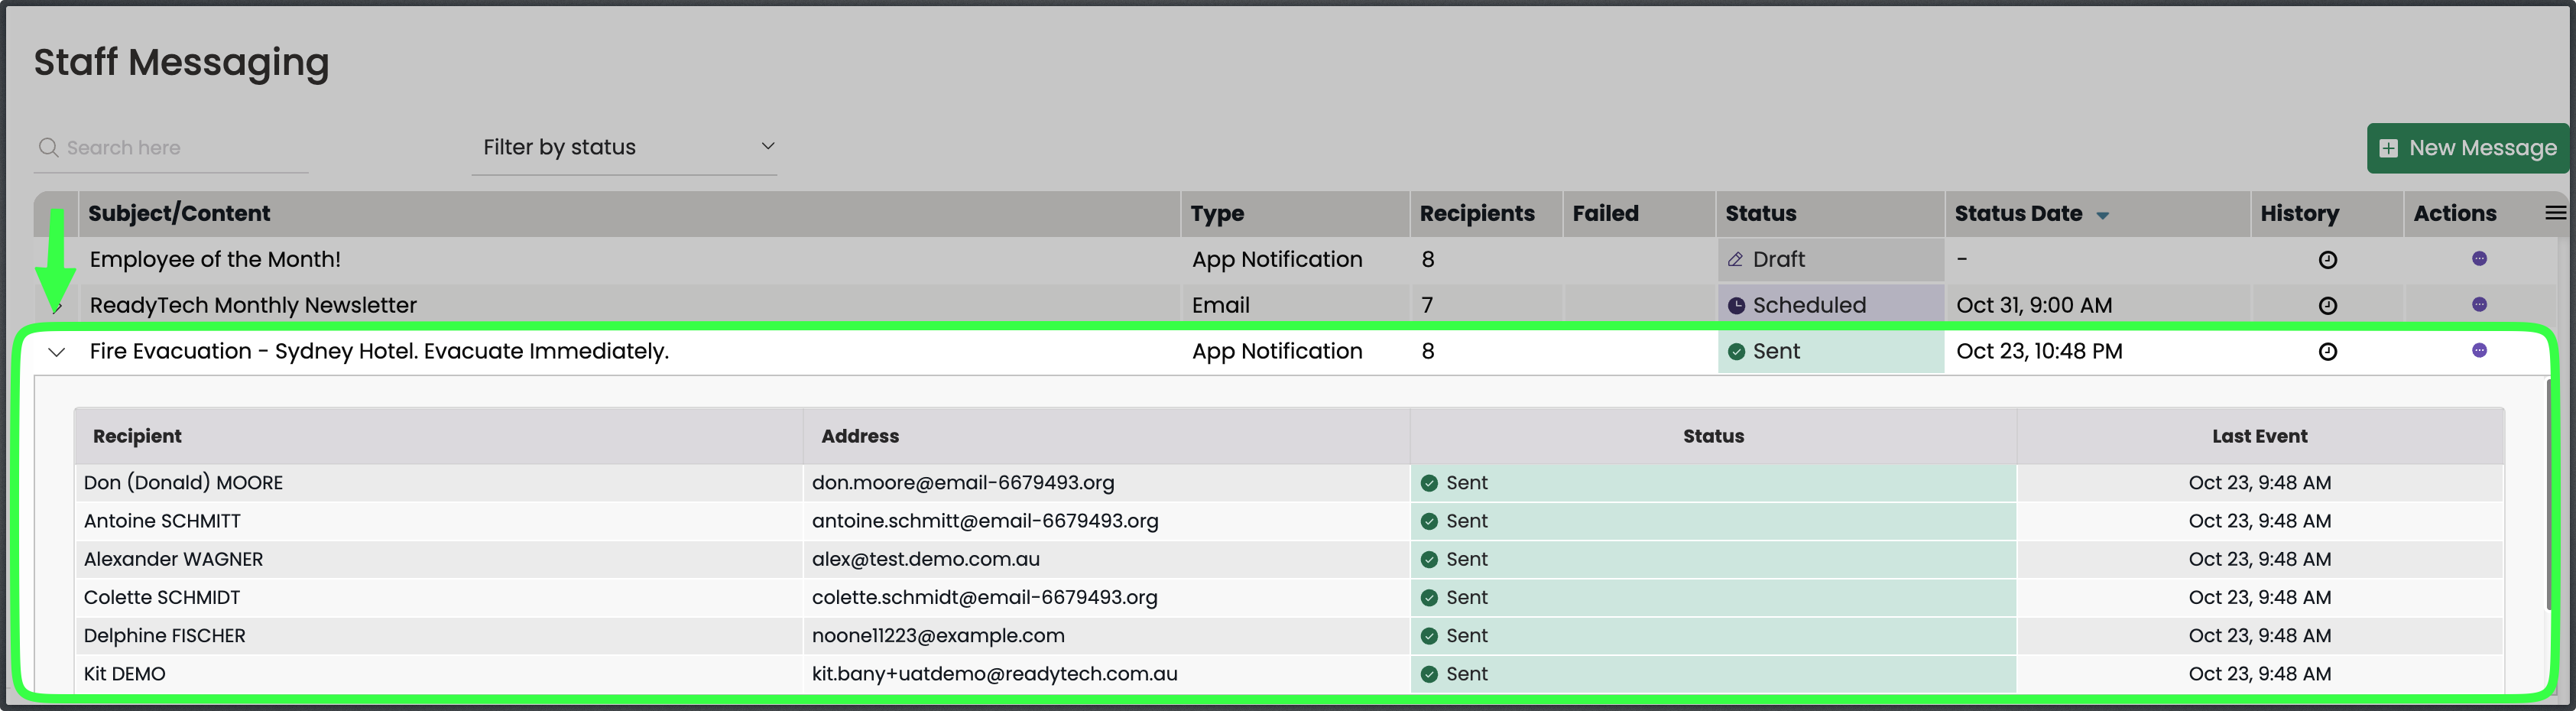Open history for Employee of the Month row
The image size is (2576, 711).
click(x=2327, y=260)
